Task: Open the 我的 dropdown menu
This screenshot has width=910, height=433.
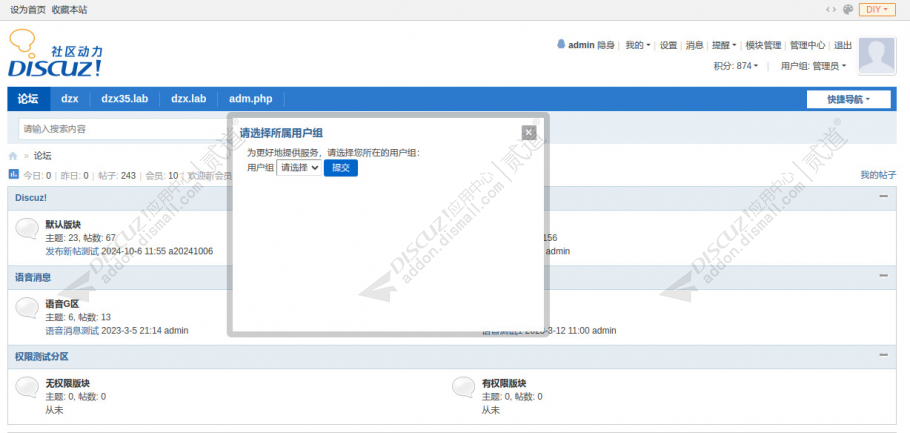Action: 637,45
